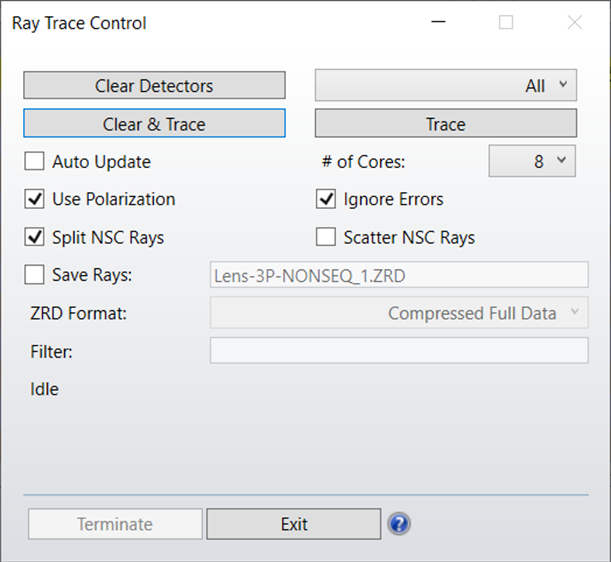Minimize the Ray Trace Control window
611x562 pixels.
438,22
